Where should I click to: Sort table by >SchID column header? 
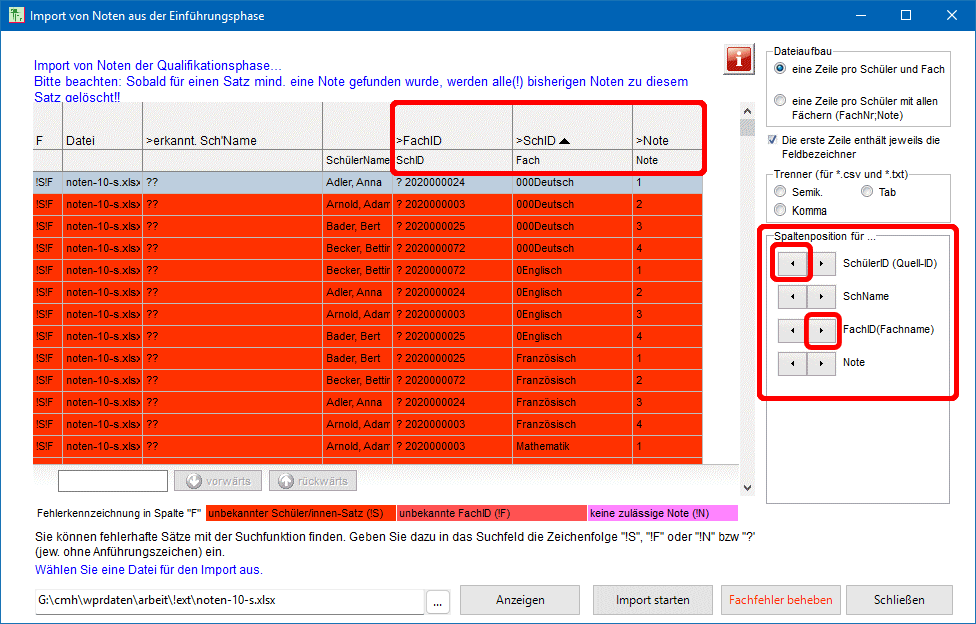[x=571, y=141]
